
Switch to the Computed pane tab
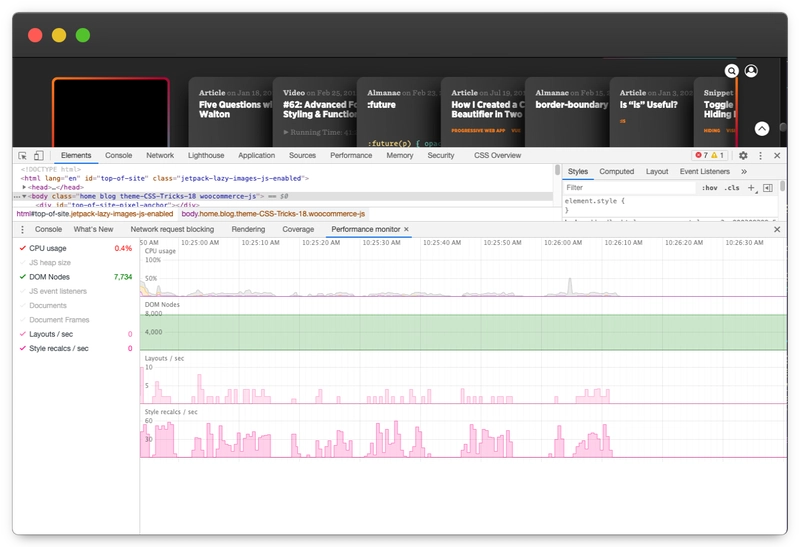(616, 171)
